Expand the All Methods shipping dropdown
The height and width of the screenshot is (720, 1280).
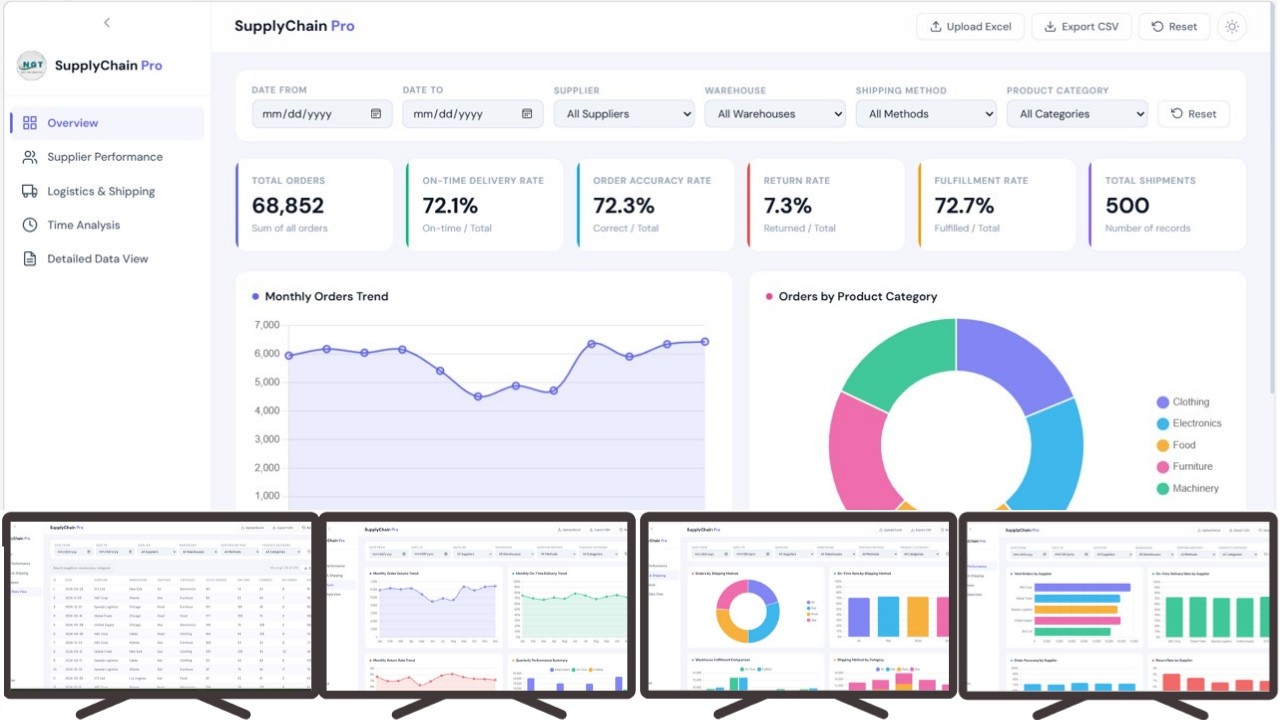[x=926, y=114]
